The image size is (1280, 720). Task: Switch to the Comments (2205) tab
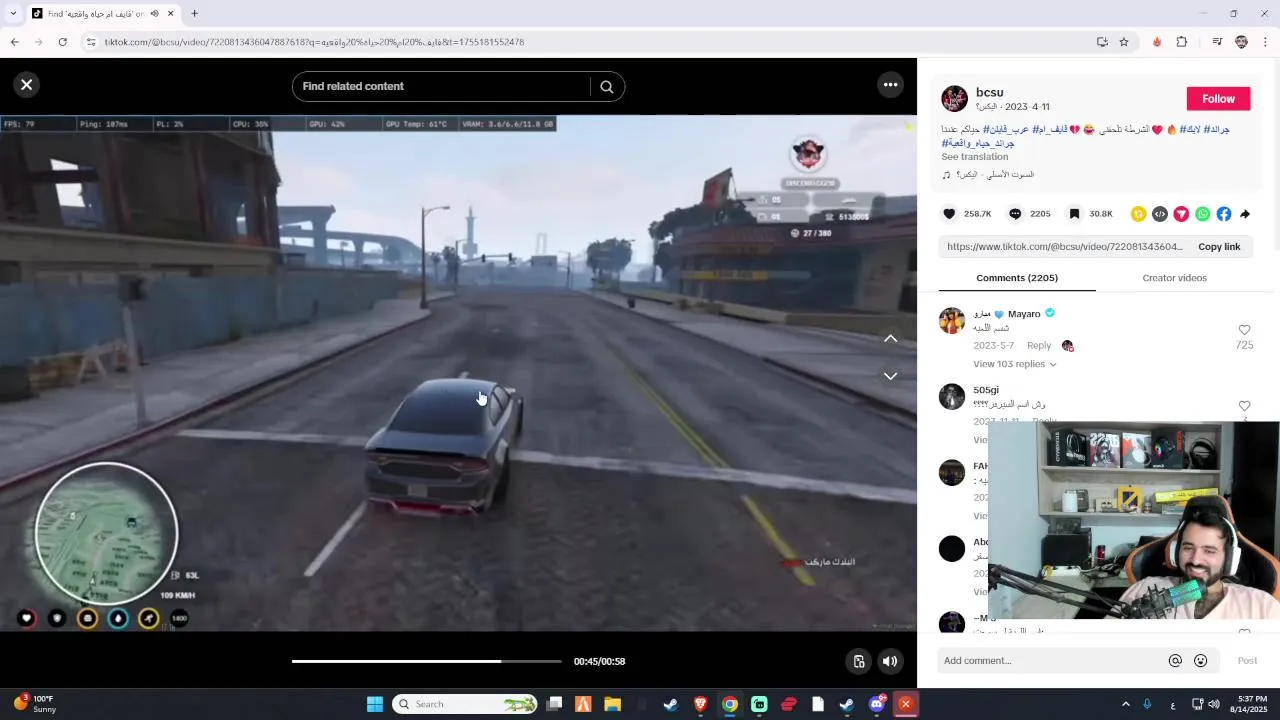click(x=1017, y=278)
